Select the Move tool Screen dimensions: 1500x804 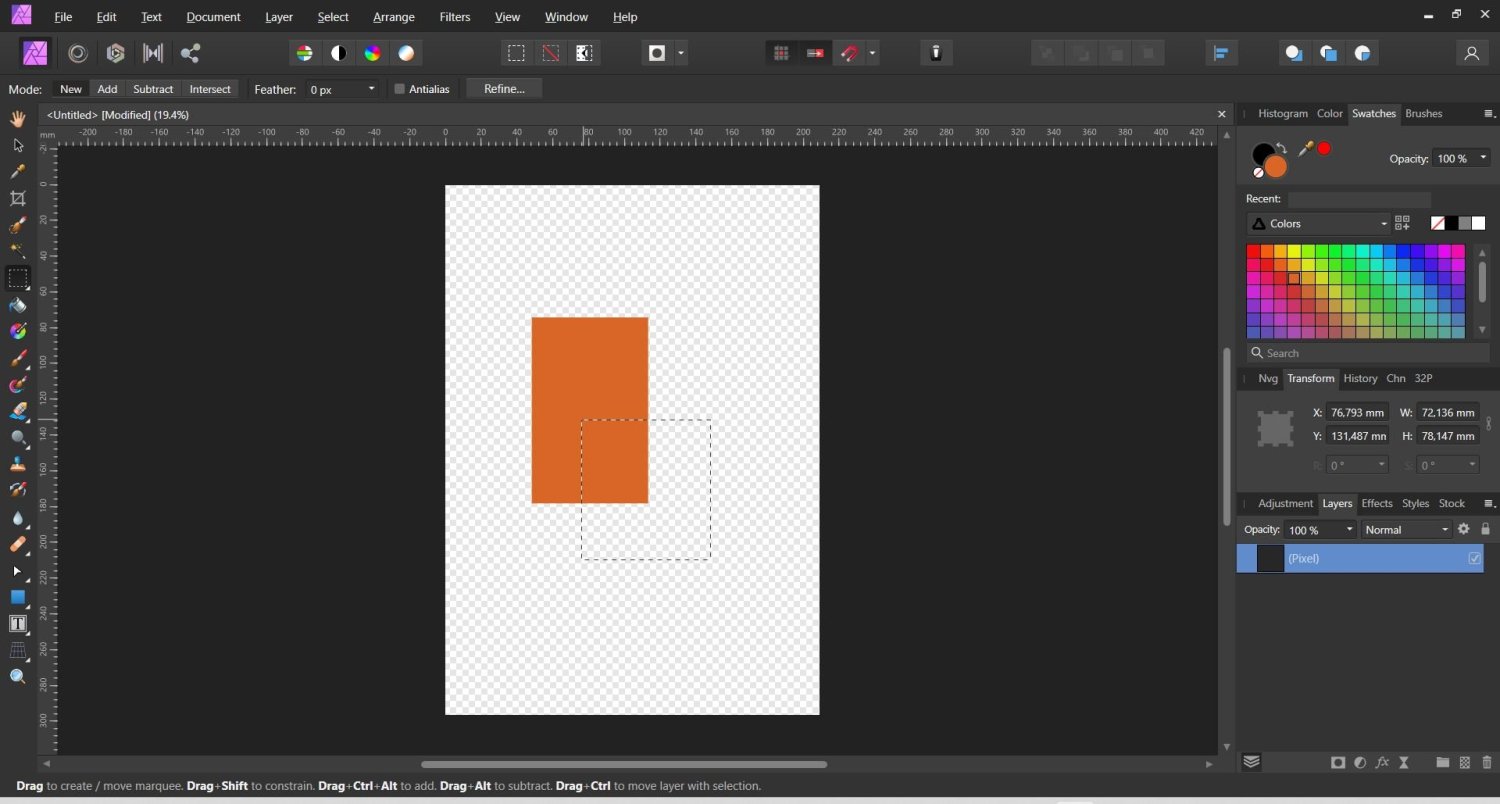(x=17, y=145)
